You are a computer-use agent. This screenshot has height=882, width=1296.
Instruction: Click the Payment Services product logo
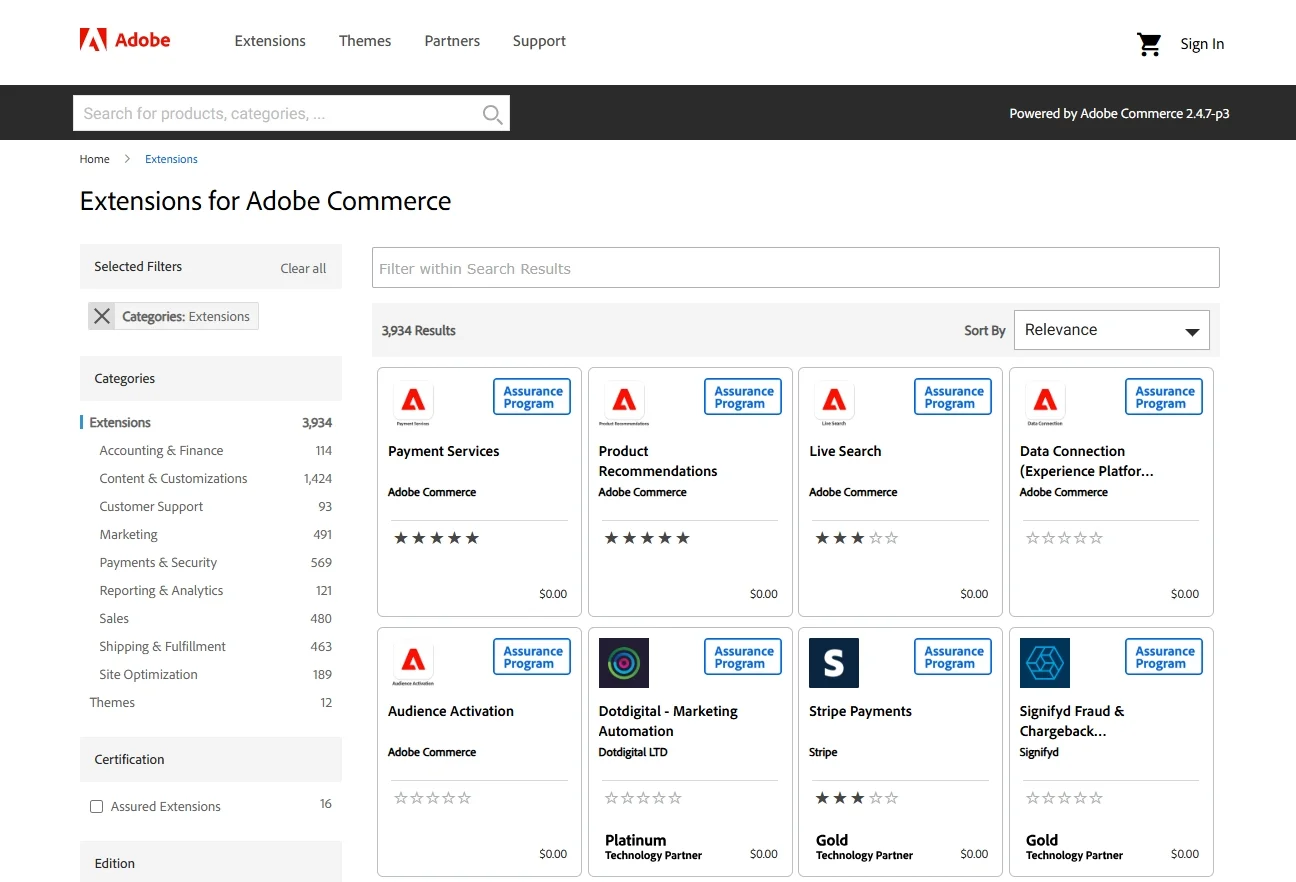point(413,404)
